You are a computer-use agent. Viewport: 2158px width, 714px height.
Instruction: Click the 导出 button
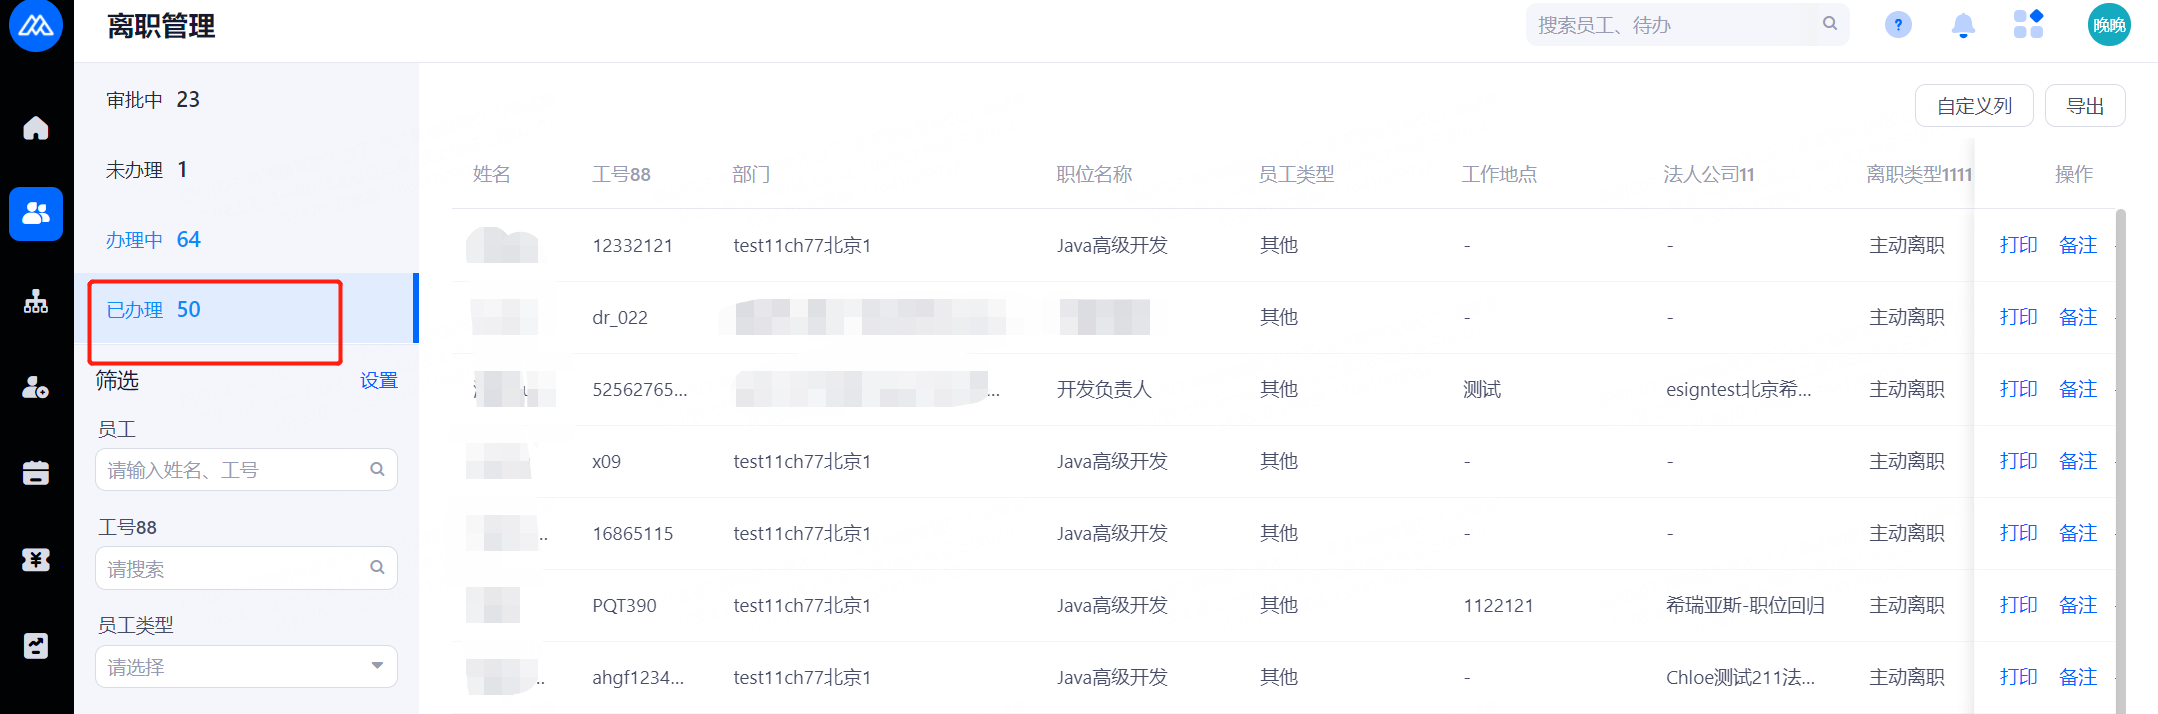point(2085,106)
